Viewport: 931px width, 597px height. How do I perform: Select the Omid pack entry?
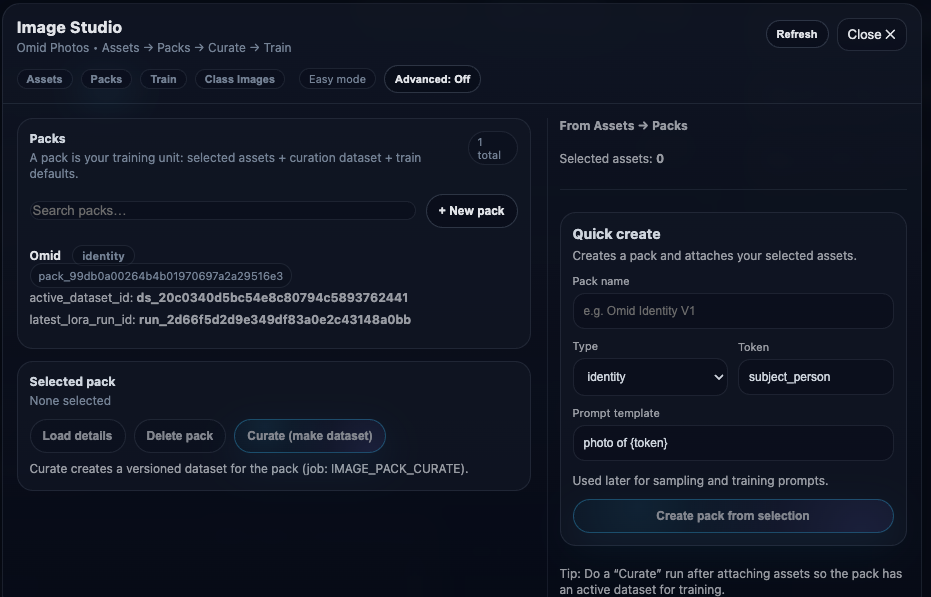click(45, 256)
